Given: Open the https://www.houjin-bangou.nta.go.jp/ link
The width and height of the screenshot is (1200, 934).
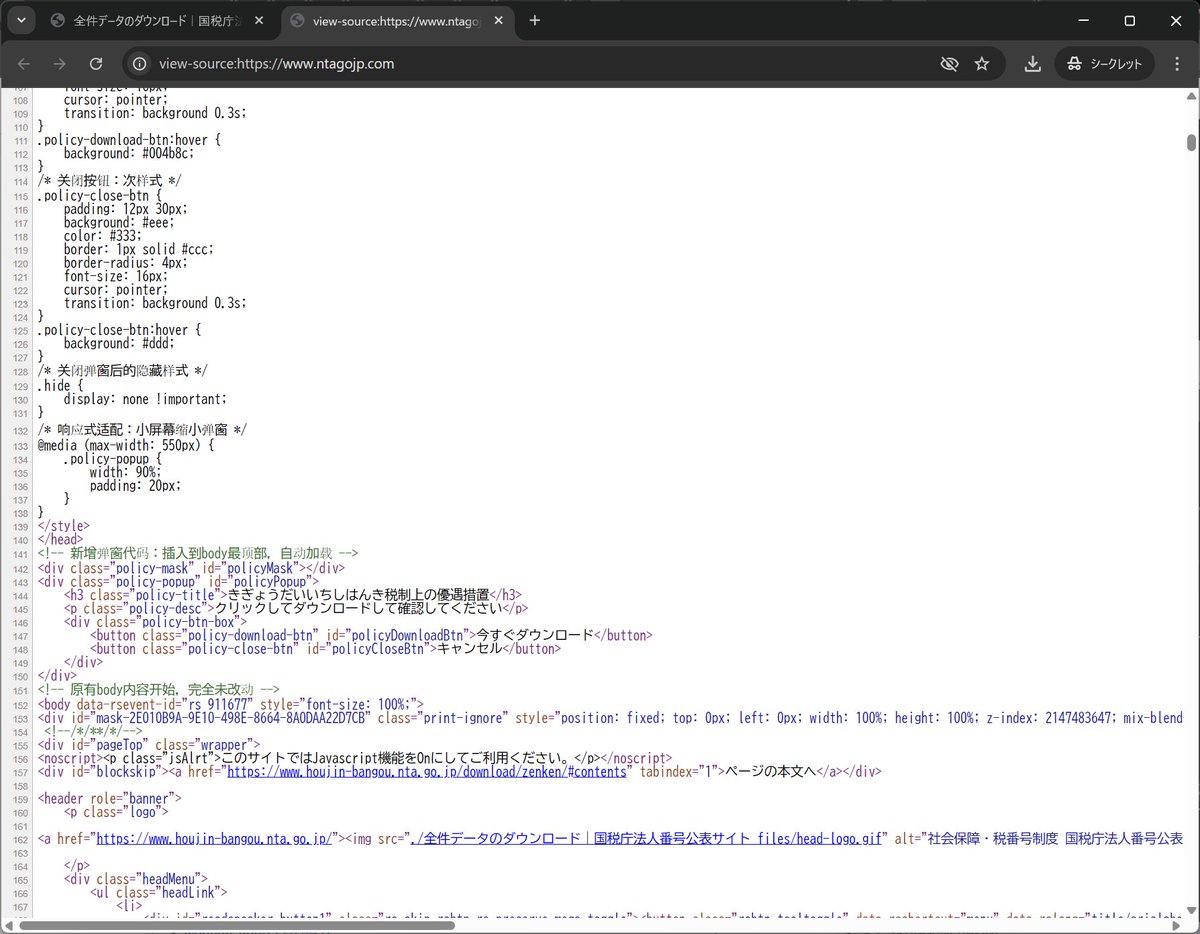Looking at the screenshot, I should coord(214,838).
